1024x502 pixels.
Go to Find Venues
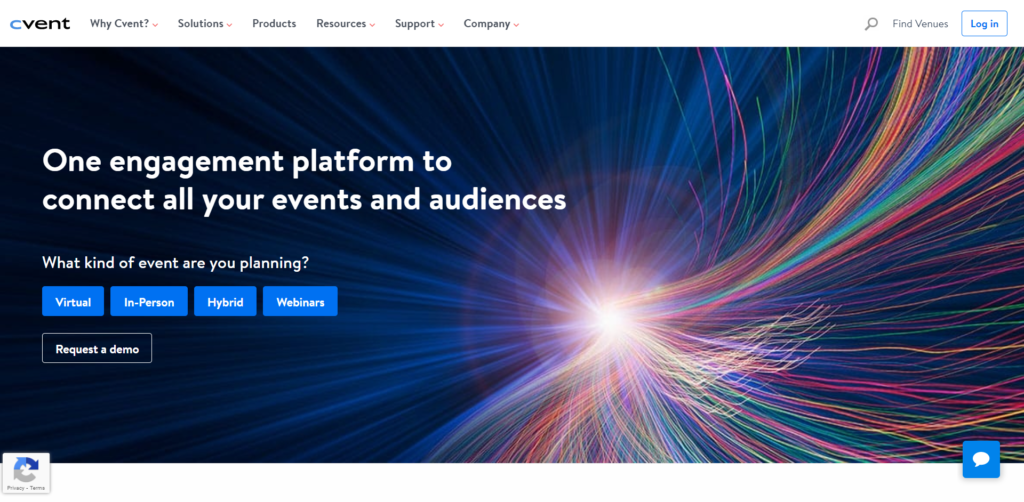(920, 24)
